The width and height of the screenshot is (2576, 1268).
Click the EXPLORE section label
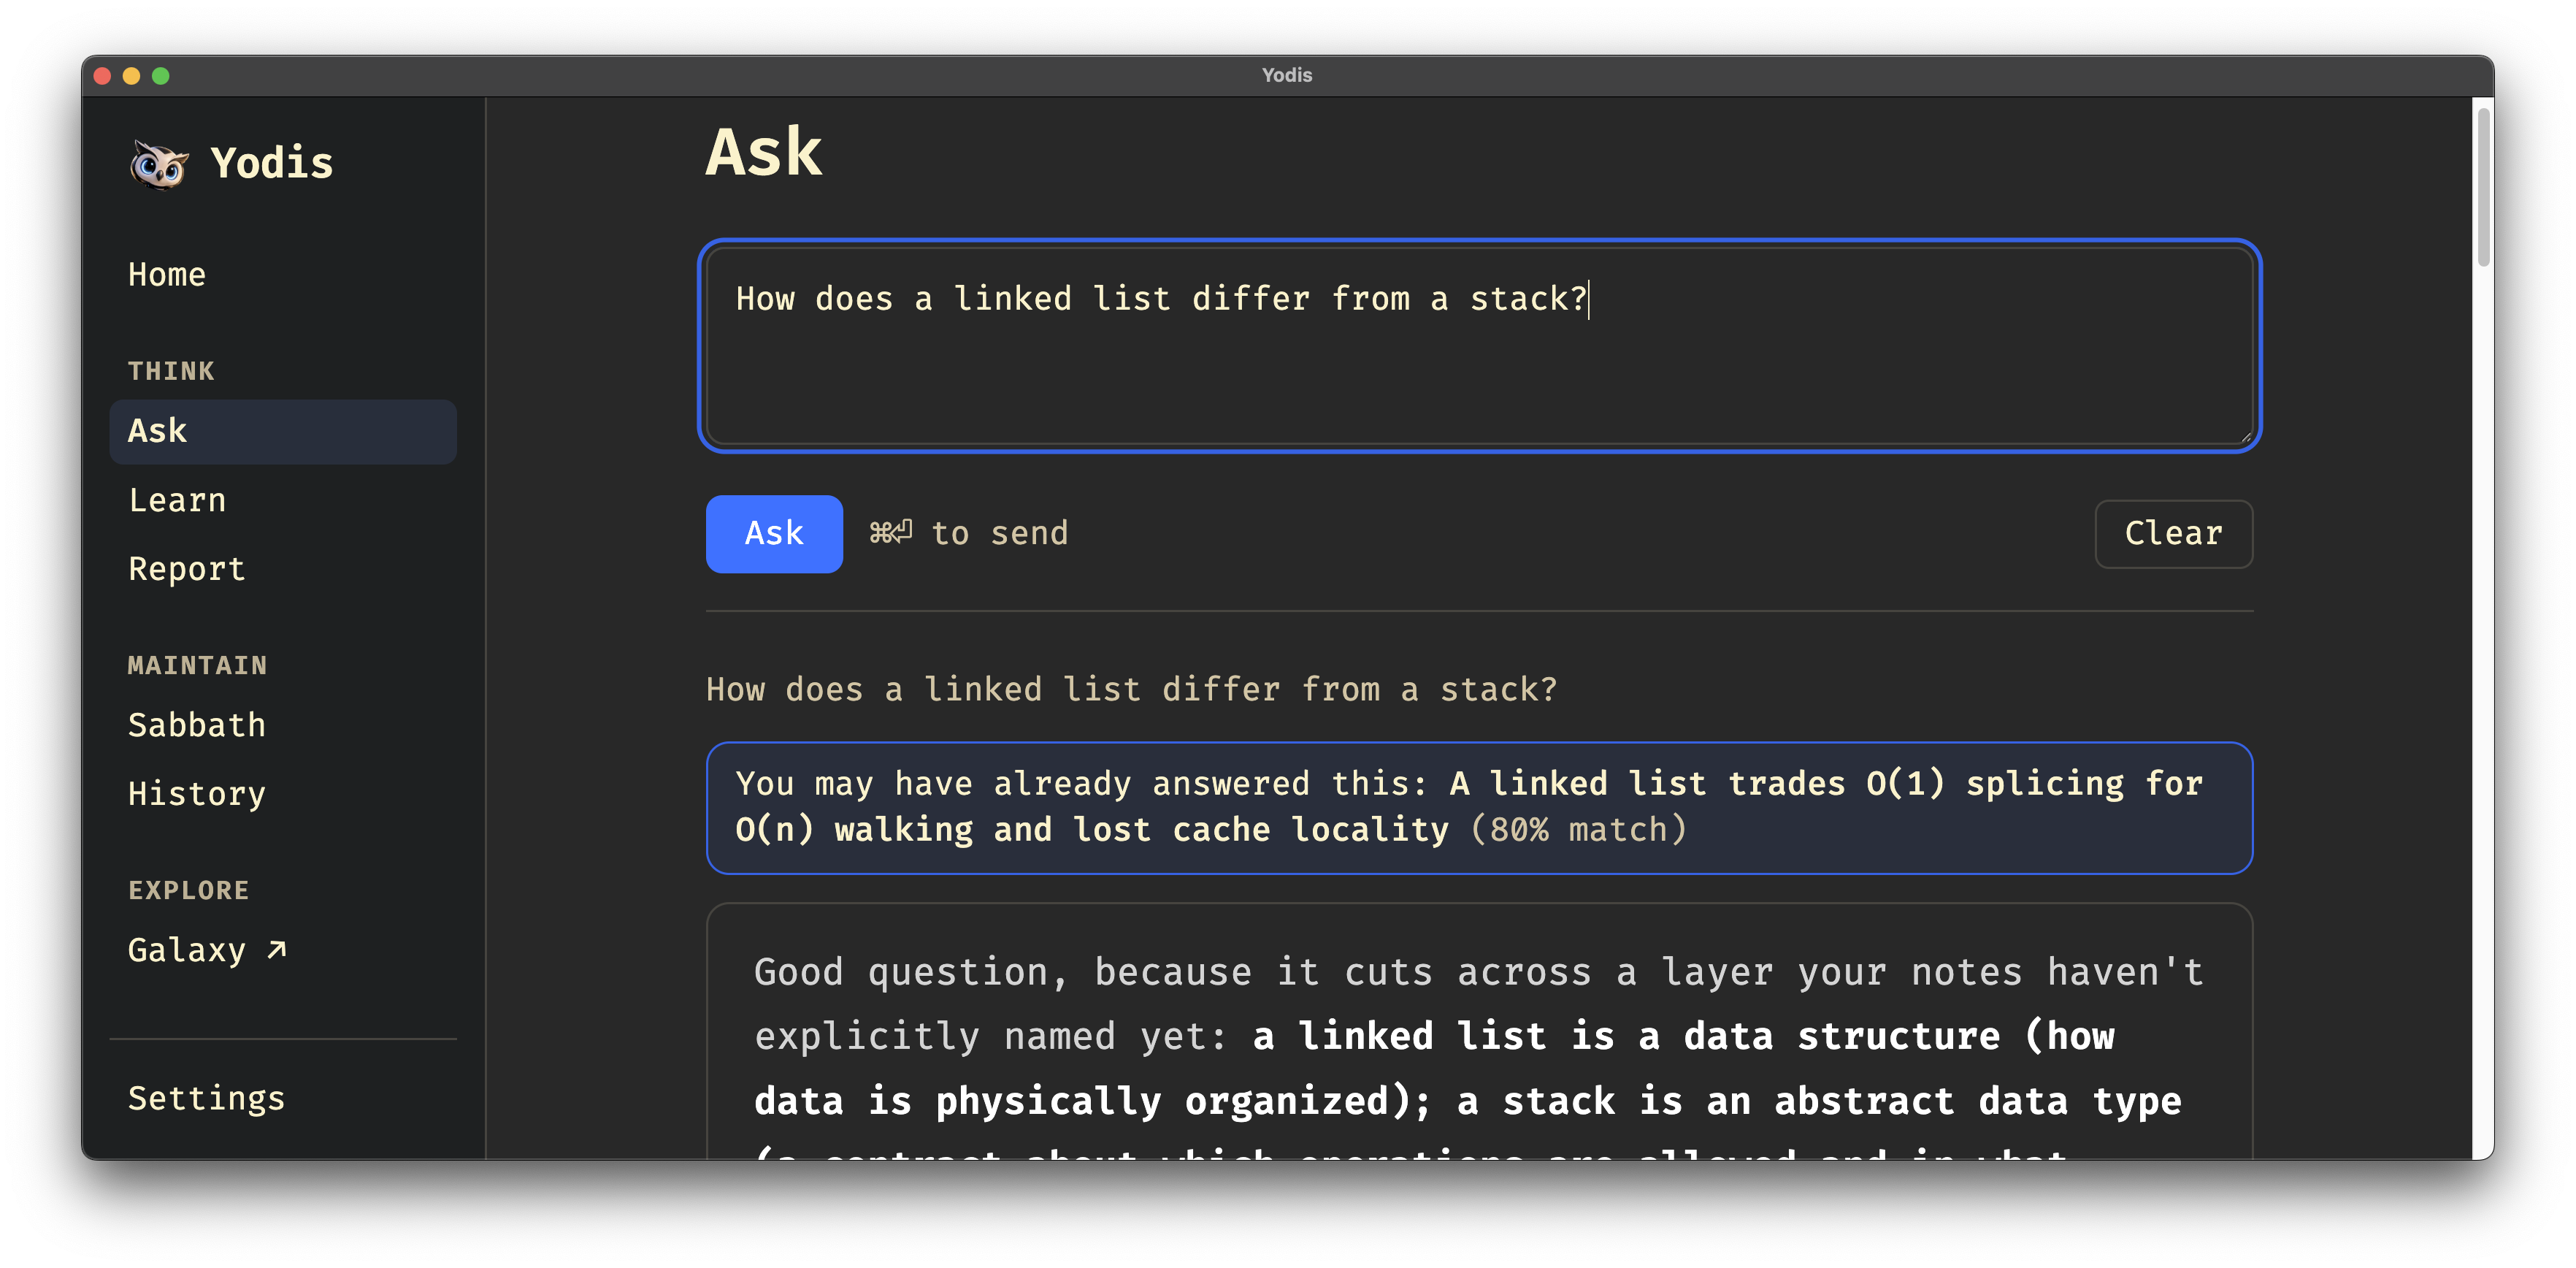pos(188,890)
